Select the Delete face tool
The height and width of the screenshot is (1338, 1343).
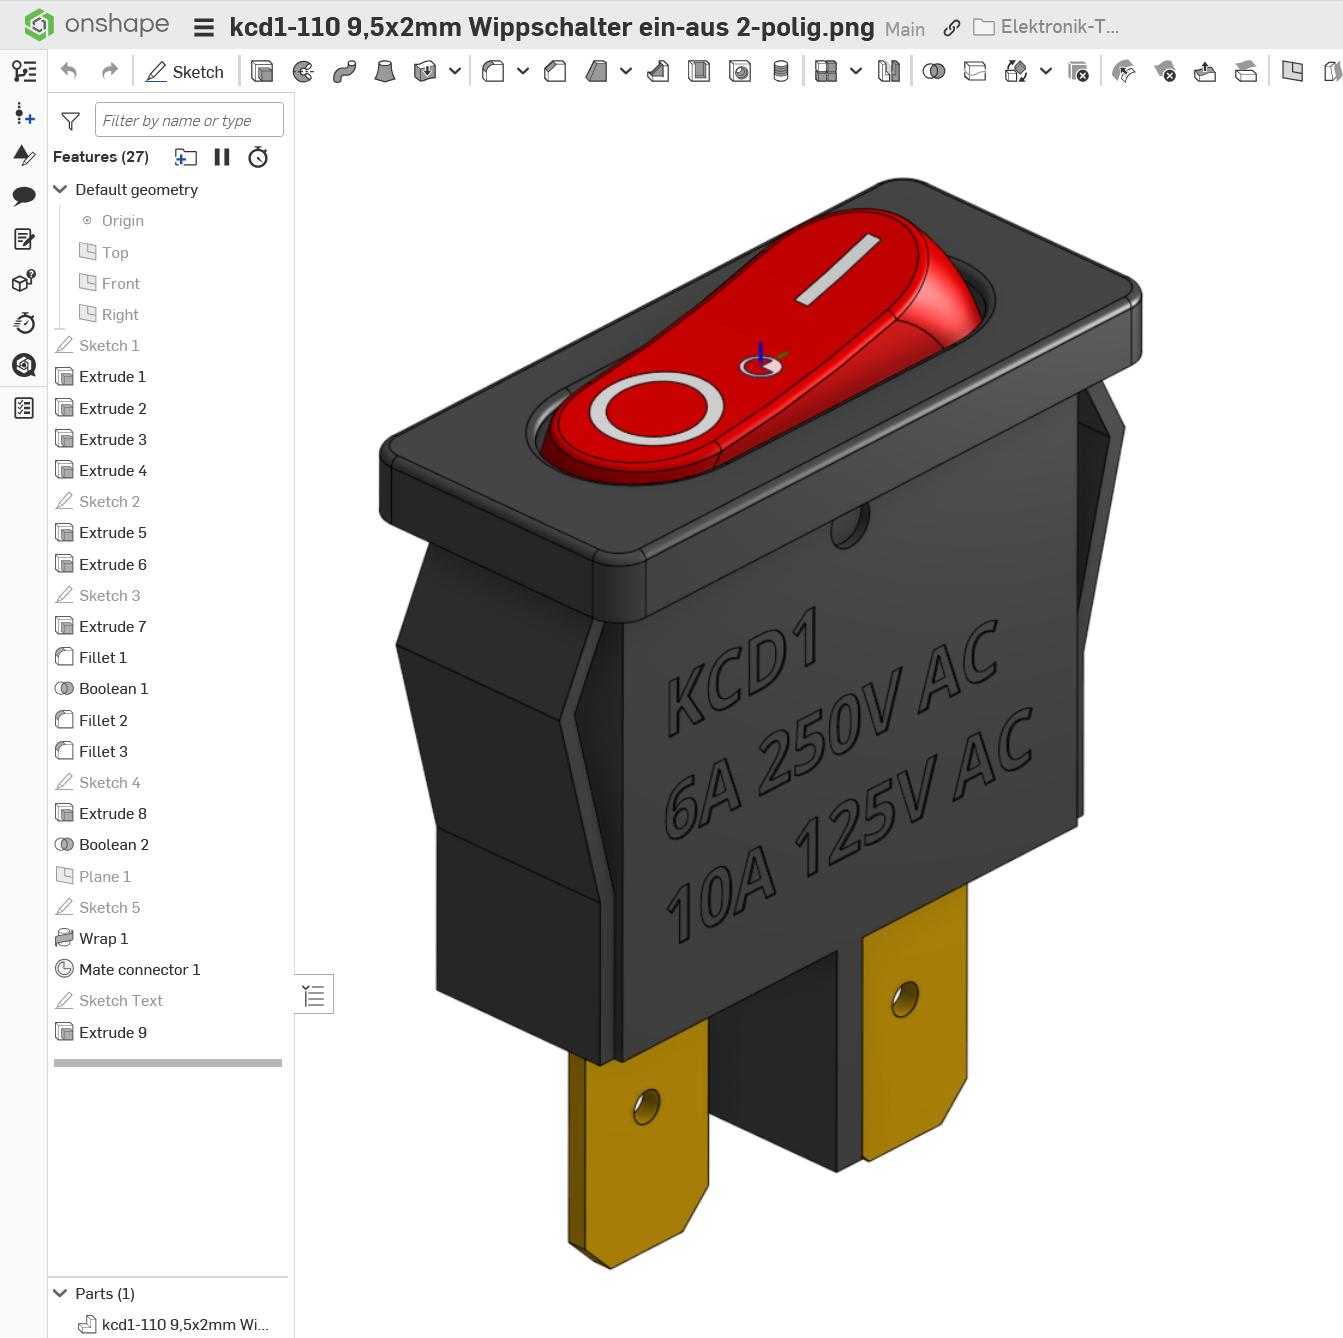(1165, 71)
